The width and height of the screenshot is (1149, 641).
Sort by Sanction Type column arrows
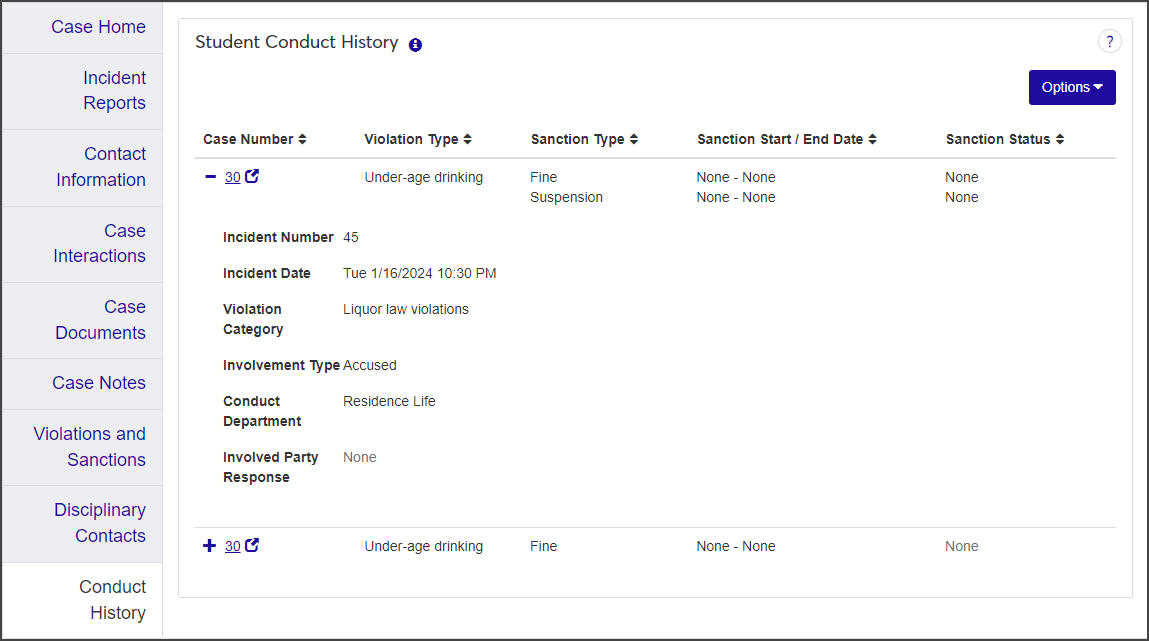tap(633, 140)
